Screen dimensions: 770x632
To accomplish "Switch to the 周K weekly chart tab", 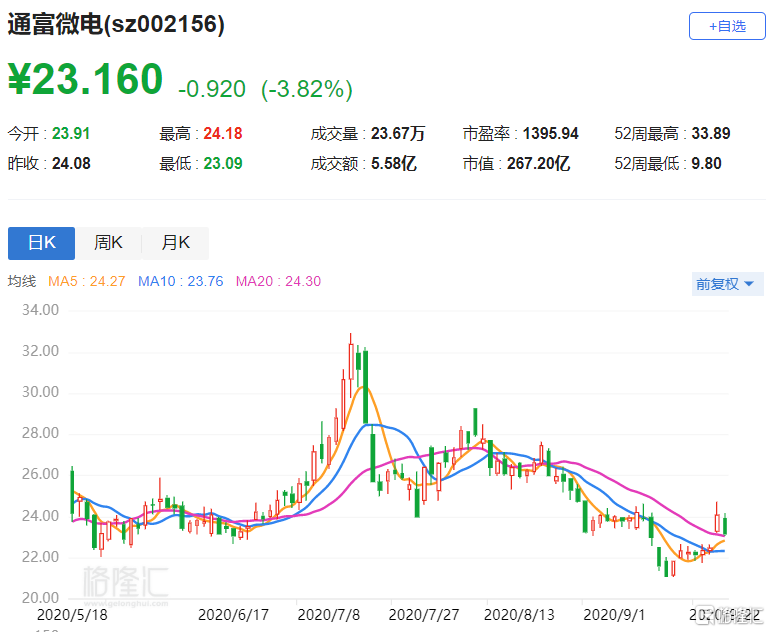I will click(x=108, y=243).
